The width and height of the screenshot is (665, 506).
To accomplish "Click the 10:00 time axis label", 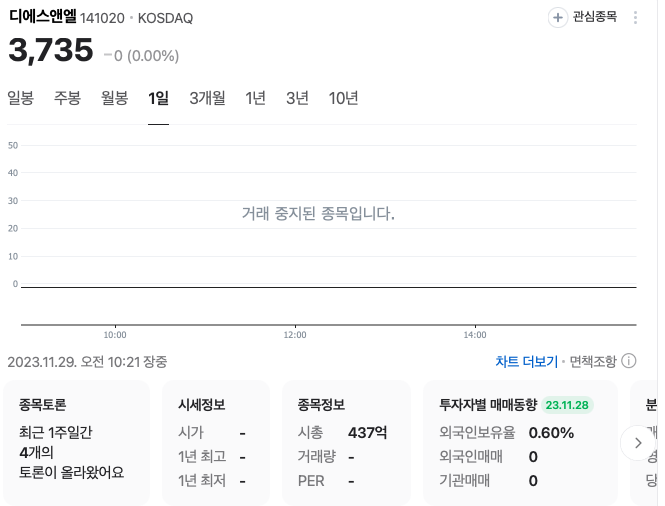I will pos(115,335).
